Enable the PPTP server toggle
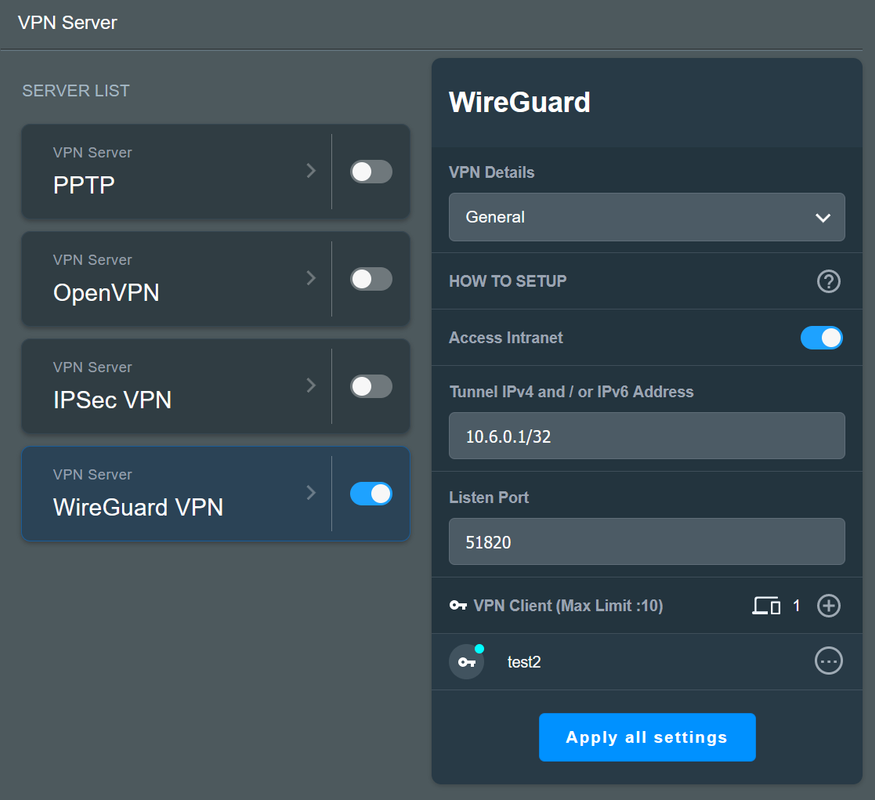This screenshot has height=800, width=875. (x=371, y=171)
